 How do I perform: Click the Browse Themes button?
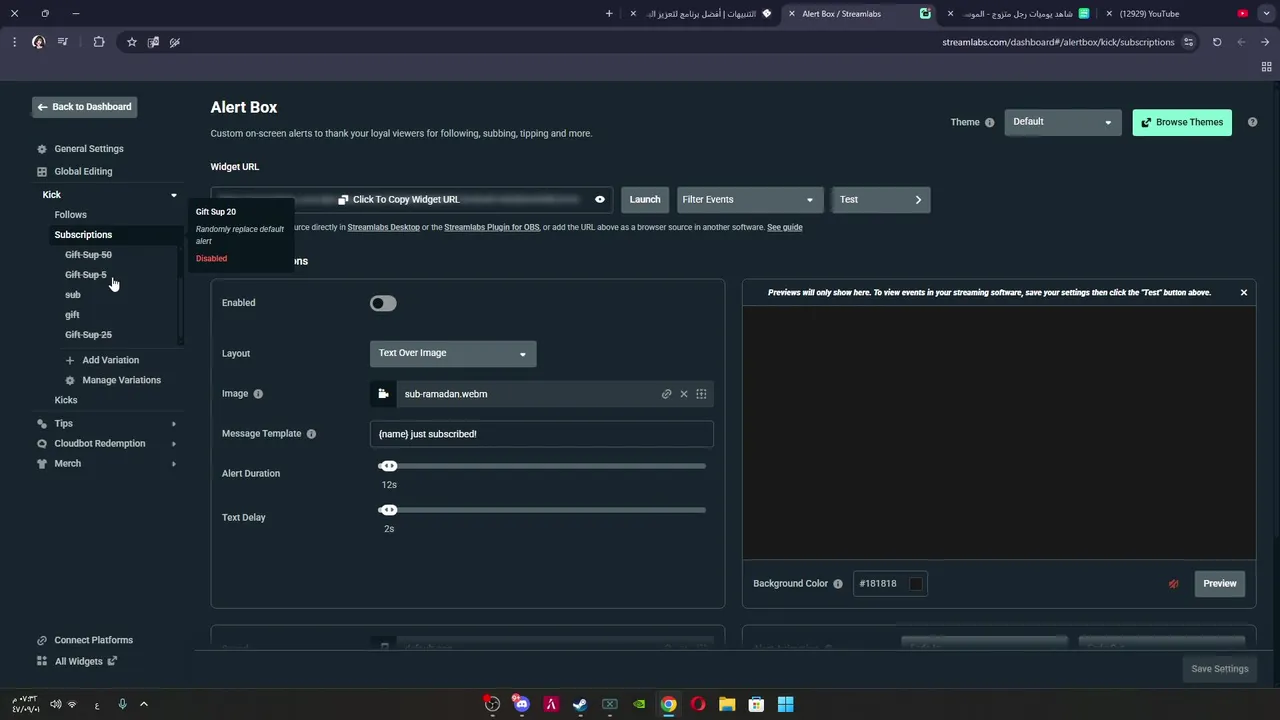1182,122
